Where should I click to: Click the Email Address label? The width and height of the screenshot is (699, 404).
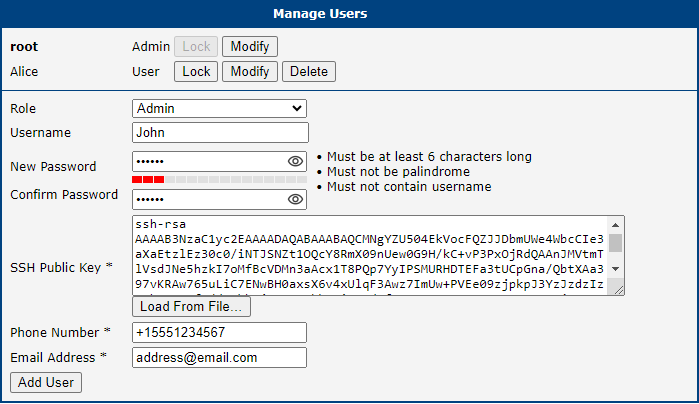(x=58, y=358)
